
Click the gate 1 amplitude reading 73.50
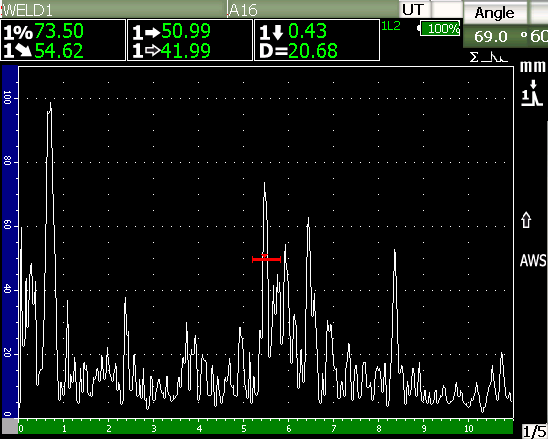coord(59,31)
